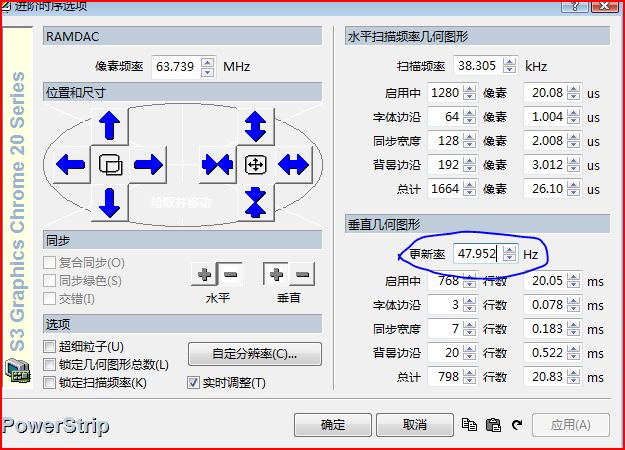Image resolution: width=625 pixels, height=450 pixels.
Task: Adjust horizontal total 1664 spinner
Action: [470, 189]
